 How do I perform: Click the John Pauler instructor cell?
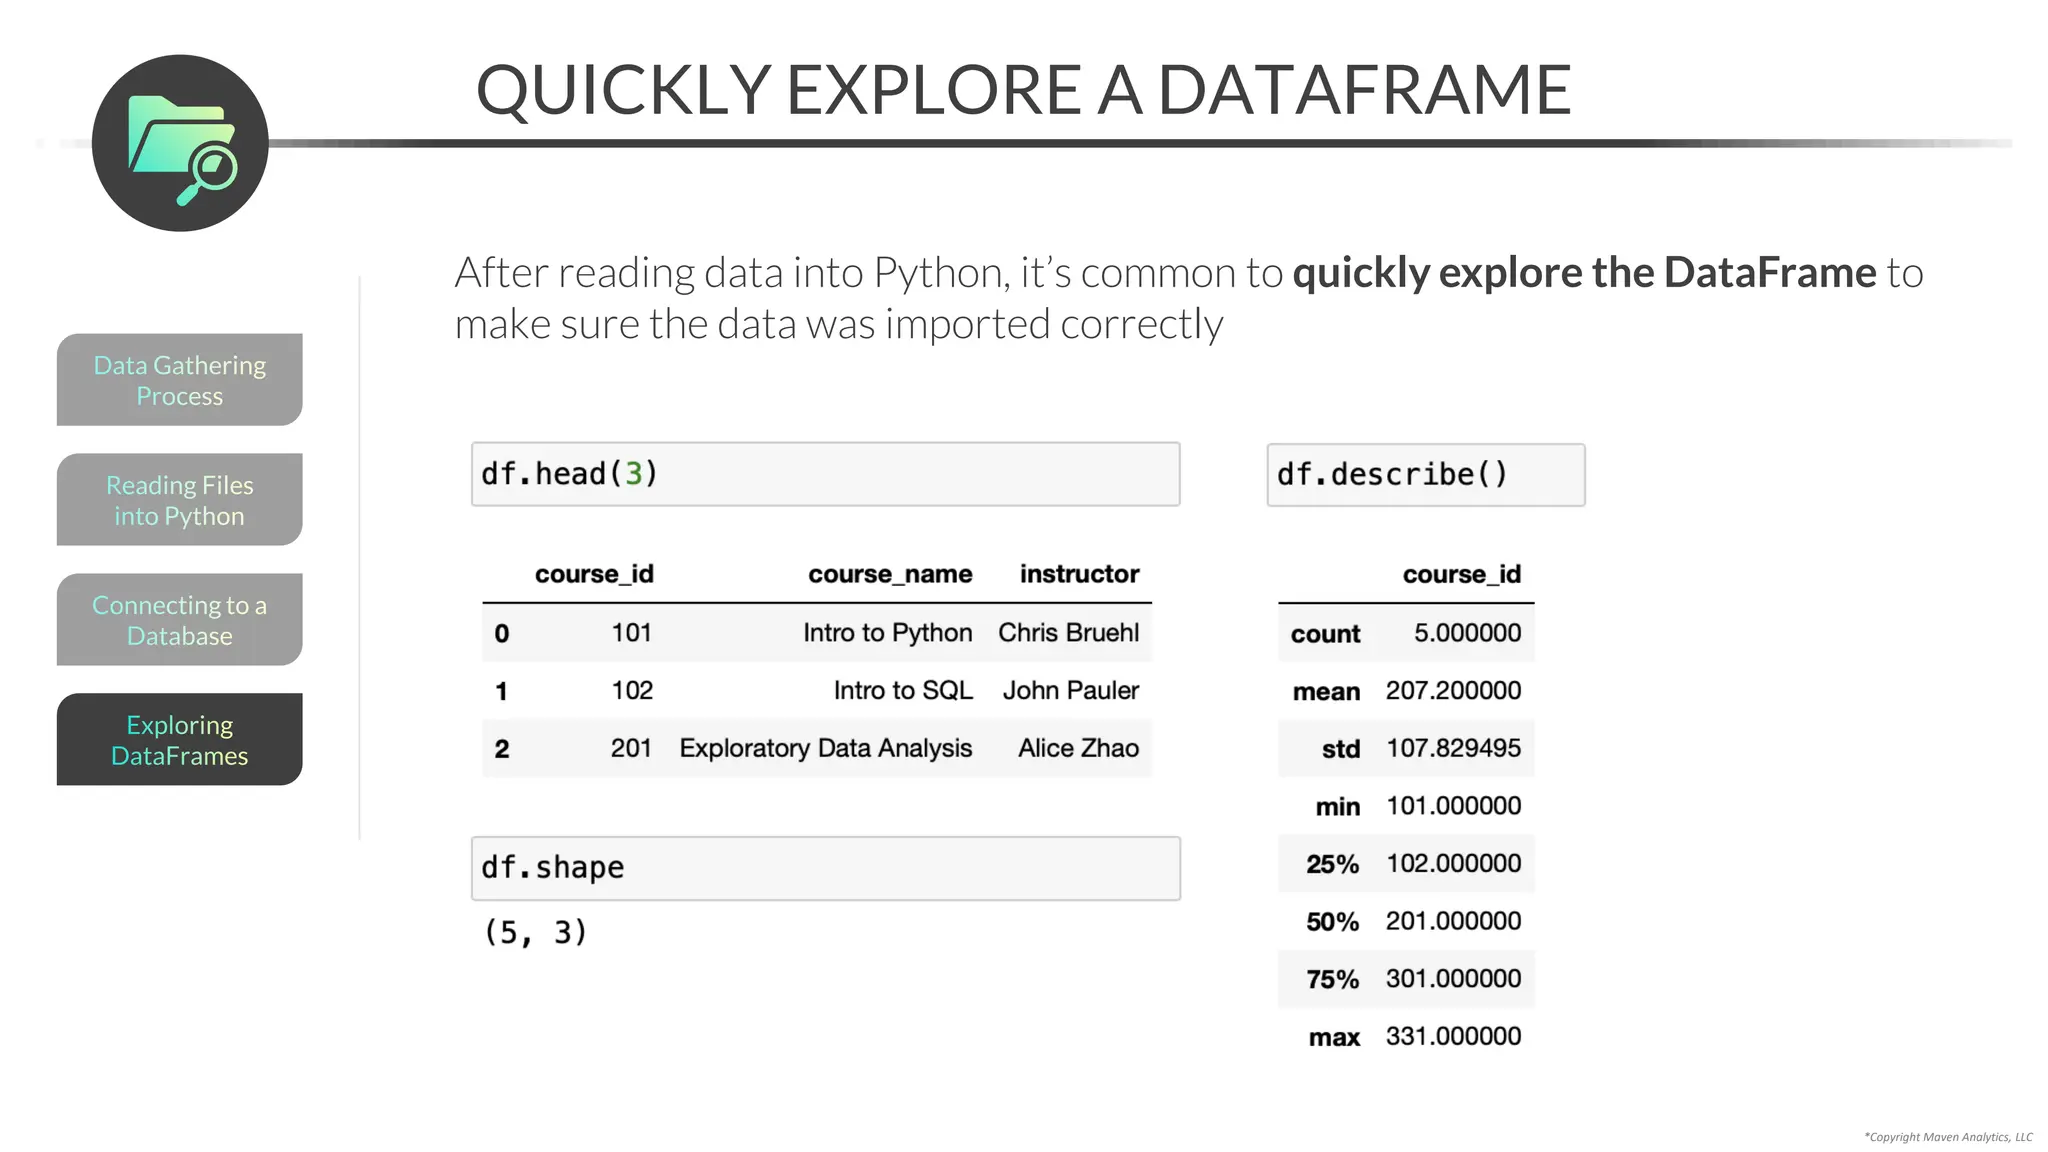point(1071,691)
